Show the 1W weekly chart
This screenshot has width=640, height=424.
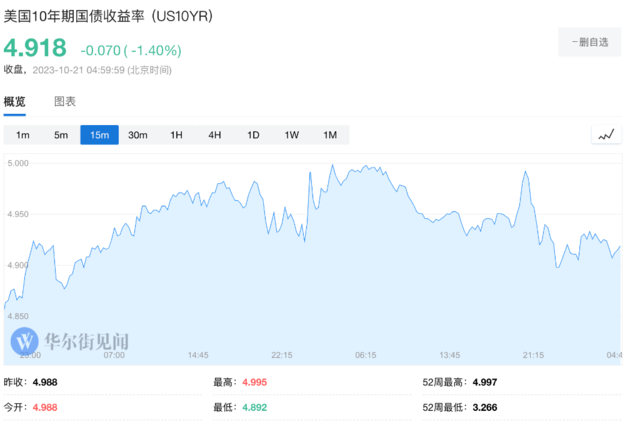pos(291,135)
